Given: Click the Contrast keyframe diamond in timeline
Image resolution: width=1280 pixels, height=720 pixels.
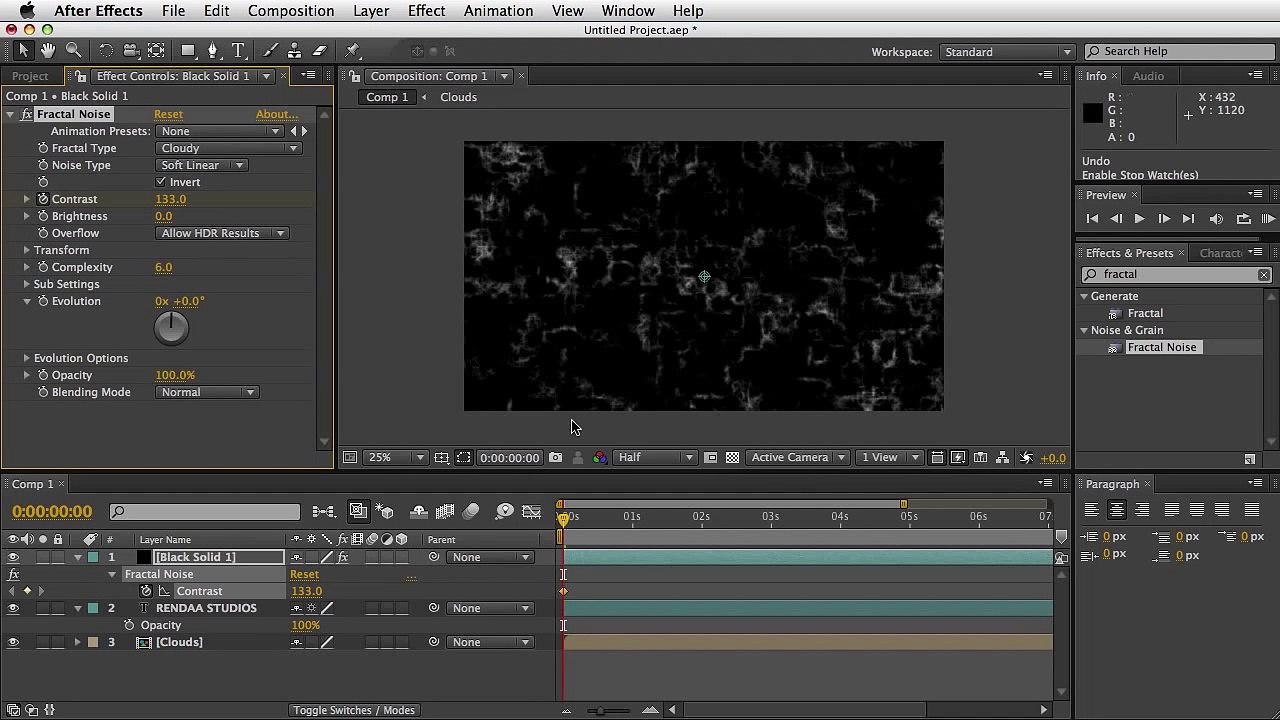Looking at the screenshot, I should (563, 591).
